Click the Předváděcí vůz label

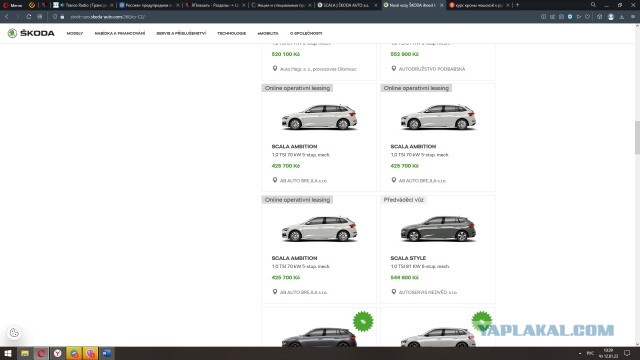(x=404, y=200)
